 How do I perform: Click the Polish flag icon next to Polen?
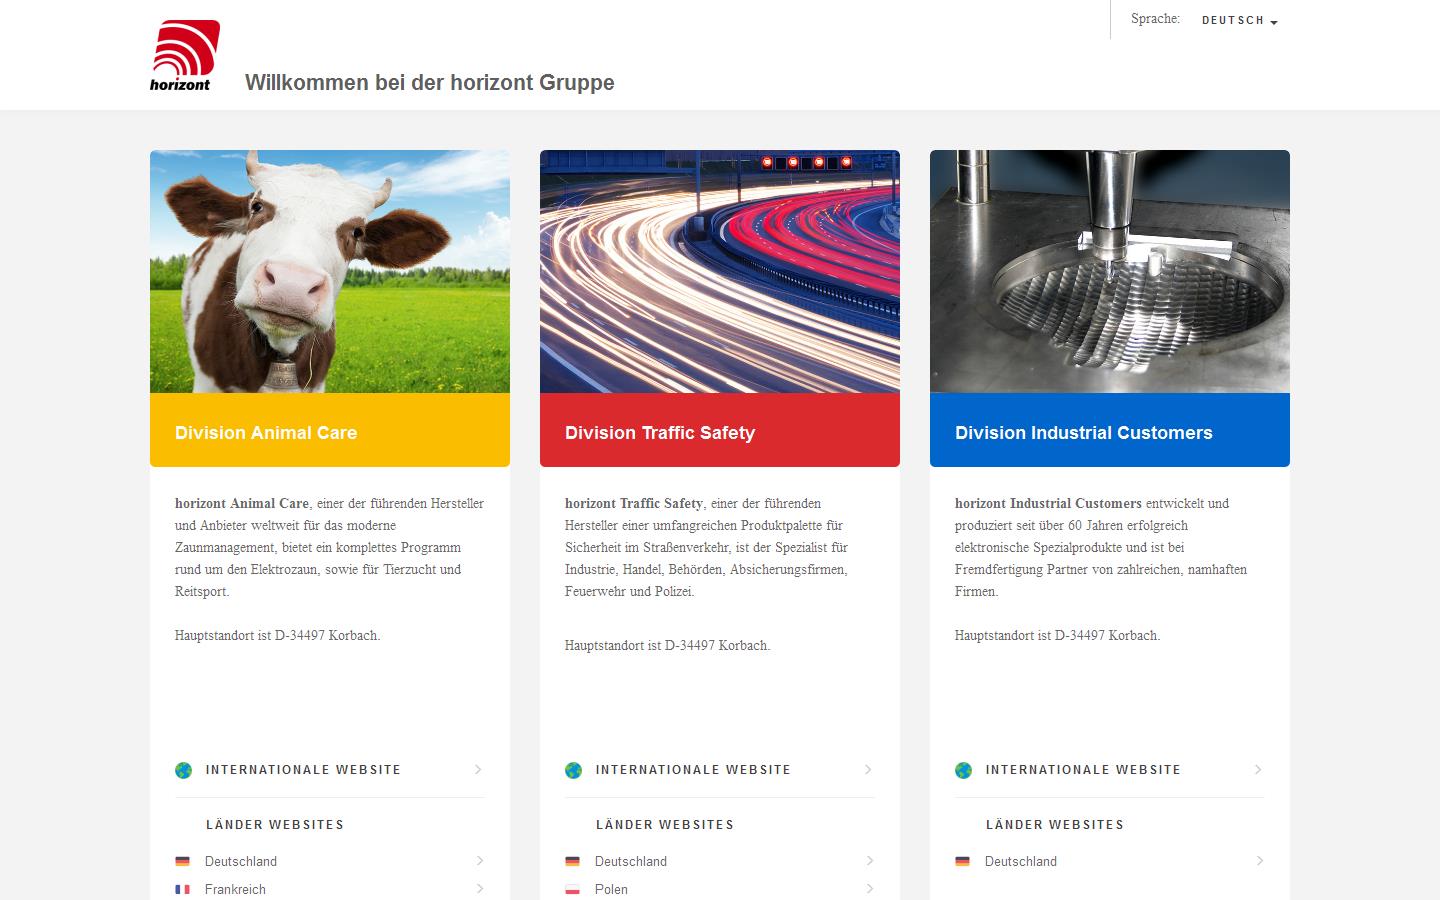[572, 889]
